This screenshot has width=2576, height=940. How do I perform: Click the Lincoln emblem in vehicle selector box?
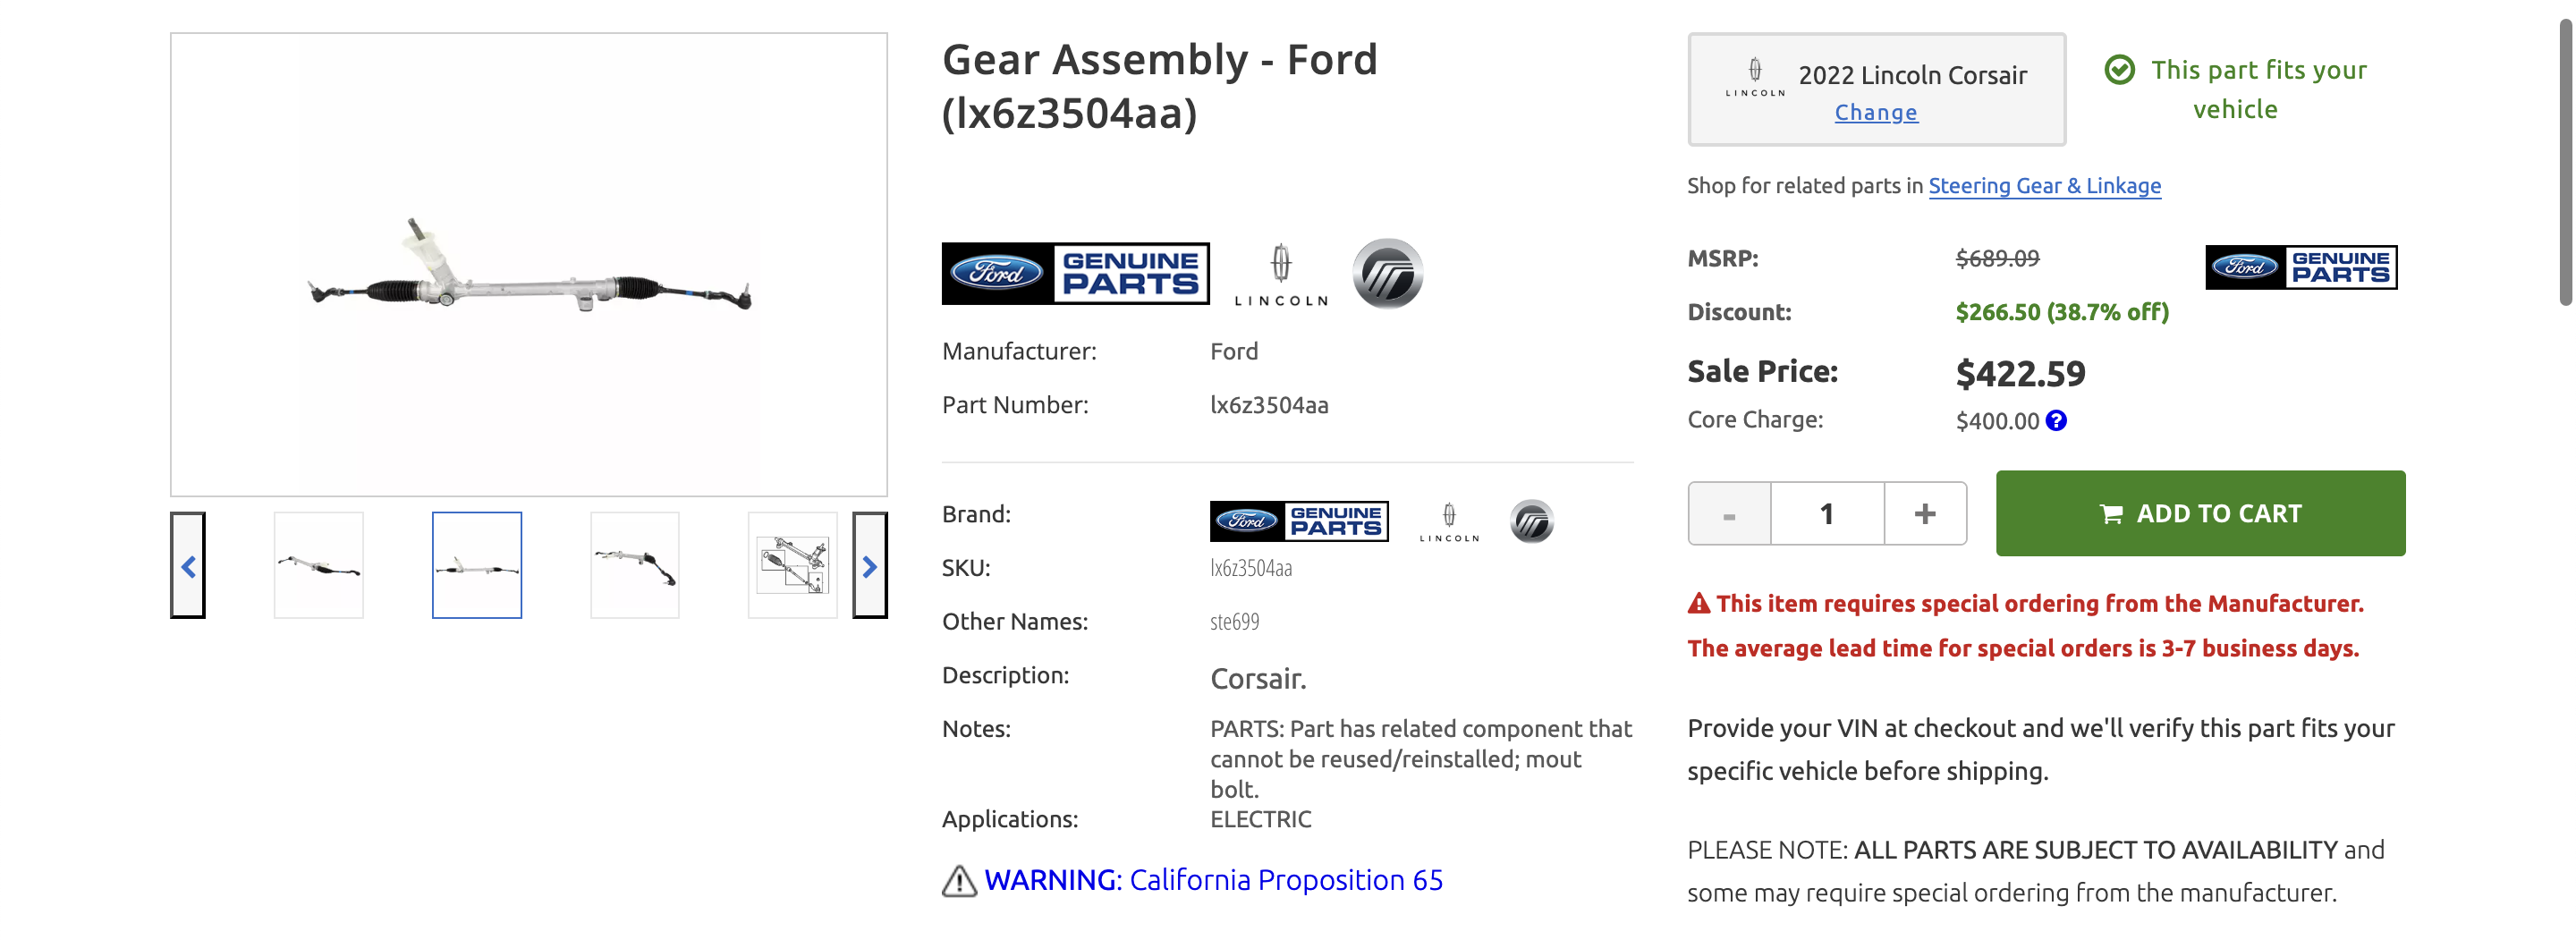pos(1755,76)
